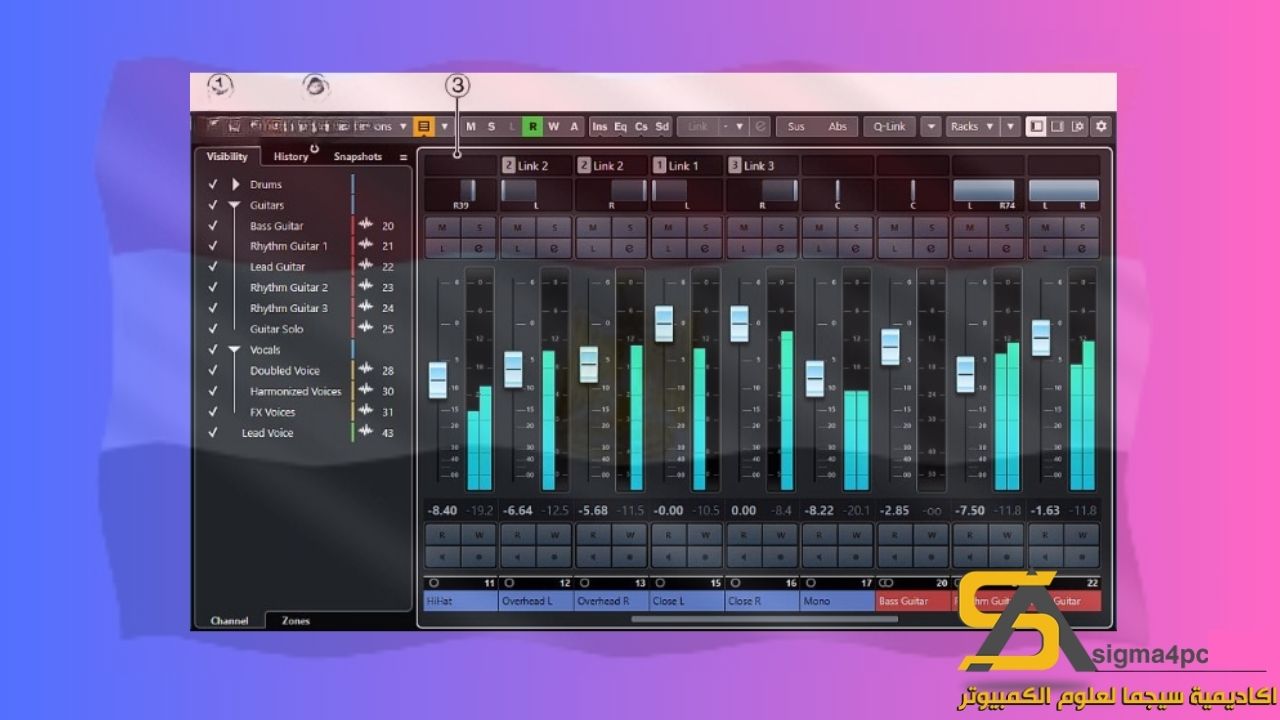Viewport: 1280px width, 720px height.
Task: Open the Link group dropdown arrow
Action: (740, 127)
